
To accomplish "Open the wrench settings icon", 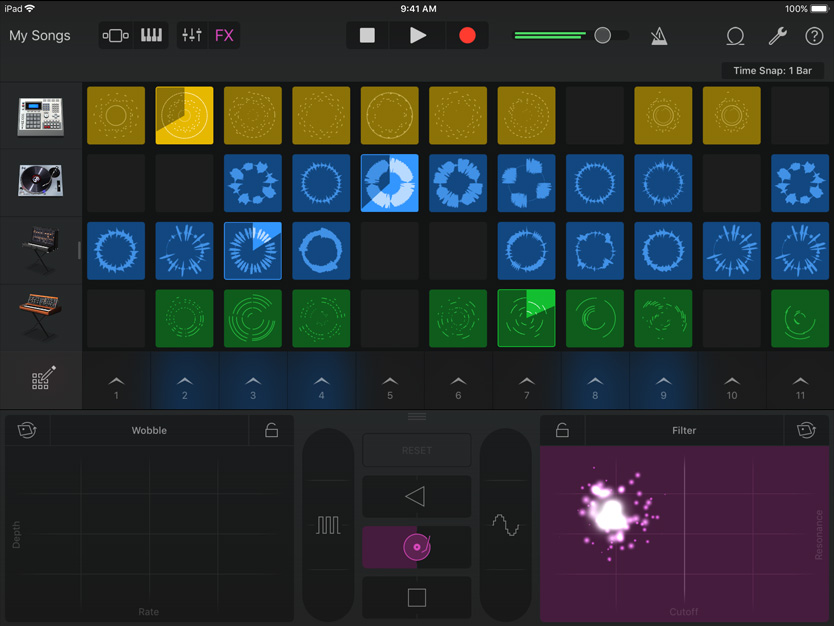I will [777, 36].
